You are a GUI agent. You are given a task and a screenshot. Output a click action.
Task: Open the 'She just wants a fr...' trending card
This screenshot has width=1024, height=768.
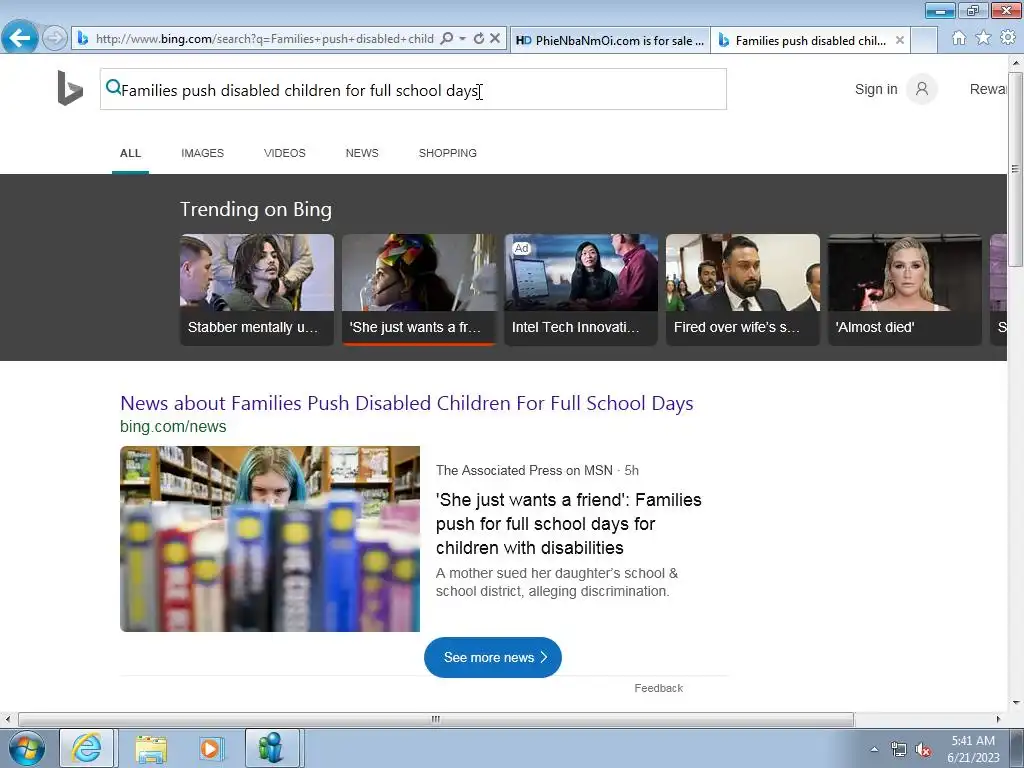point(419,289)
